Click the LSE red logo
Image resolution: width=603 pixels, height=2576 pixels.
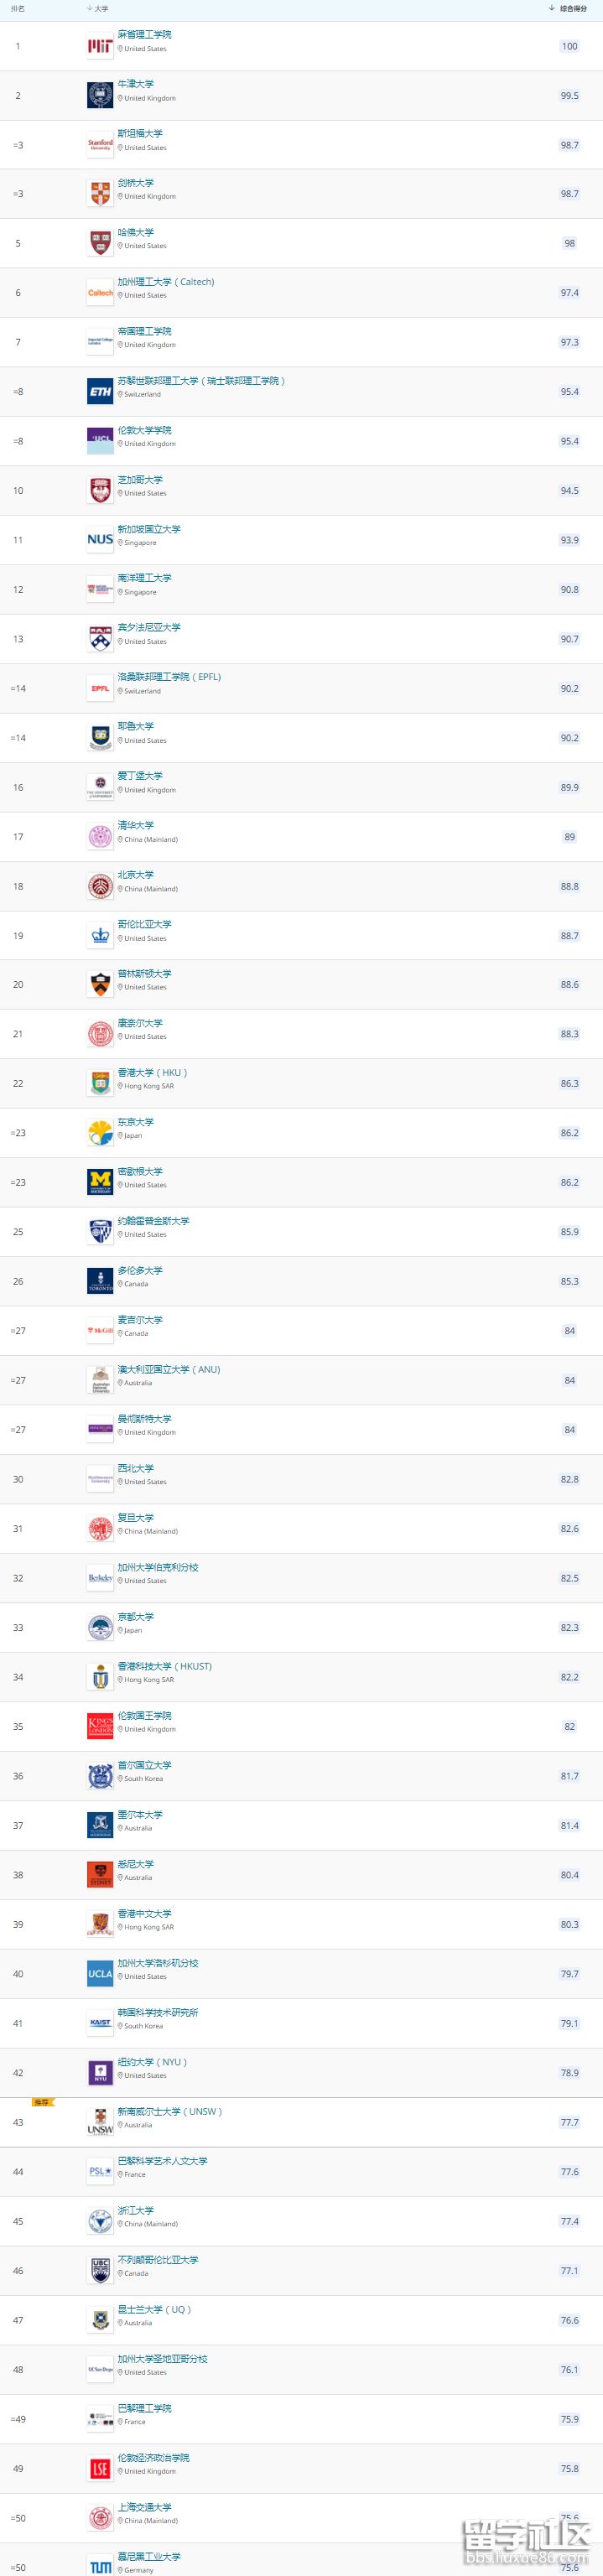100,2468
